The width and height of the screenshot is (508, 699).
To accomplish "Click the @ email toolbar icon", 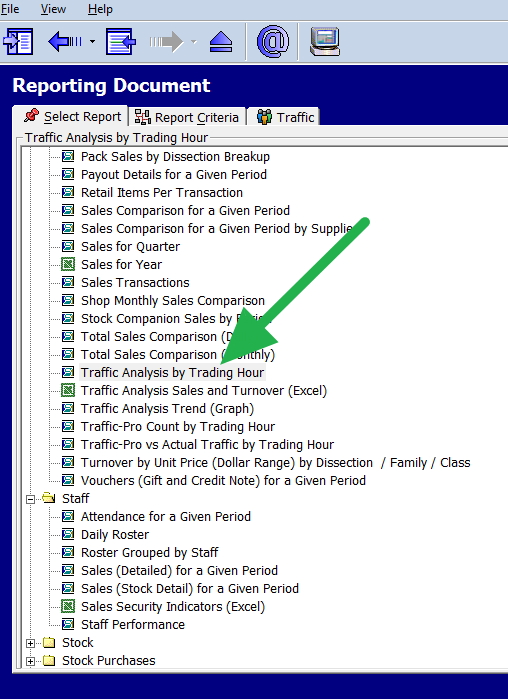I will click(x=273, y=41).
